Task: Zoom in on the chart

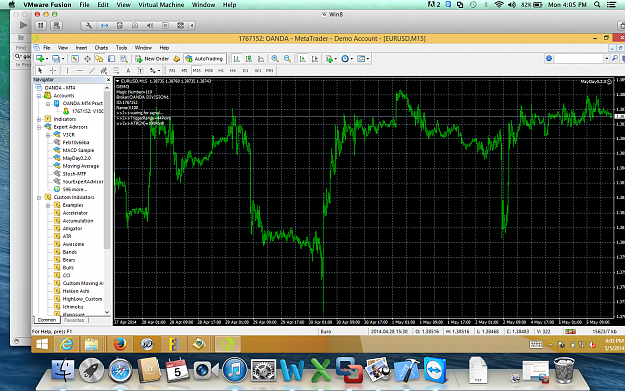Action: [275, 59]
